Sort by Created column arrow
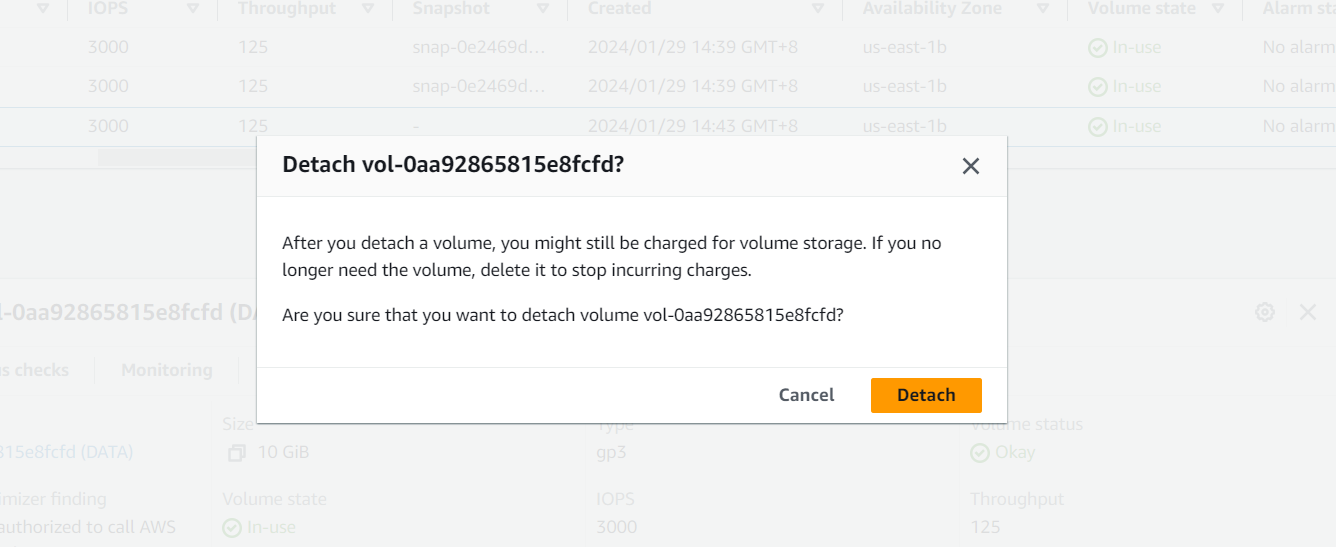Viewport: 1336px width, 547px height. click(x=817, y=8)
